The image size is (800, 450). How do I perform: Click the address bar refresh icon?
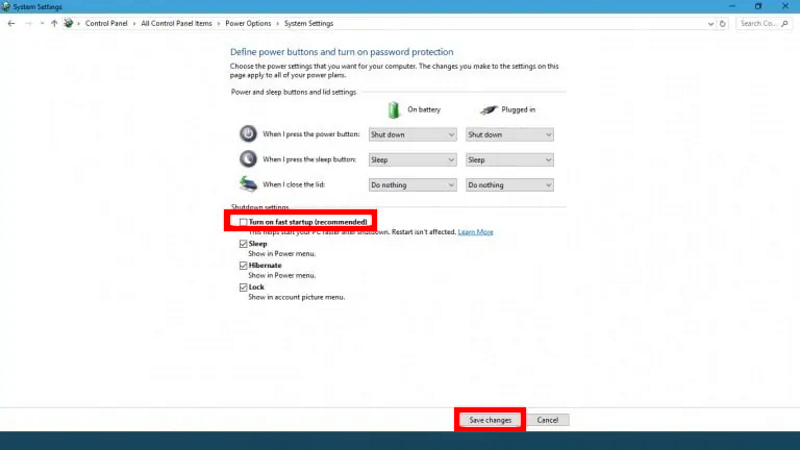click(725, 23)
